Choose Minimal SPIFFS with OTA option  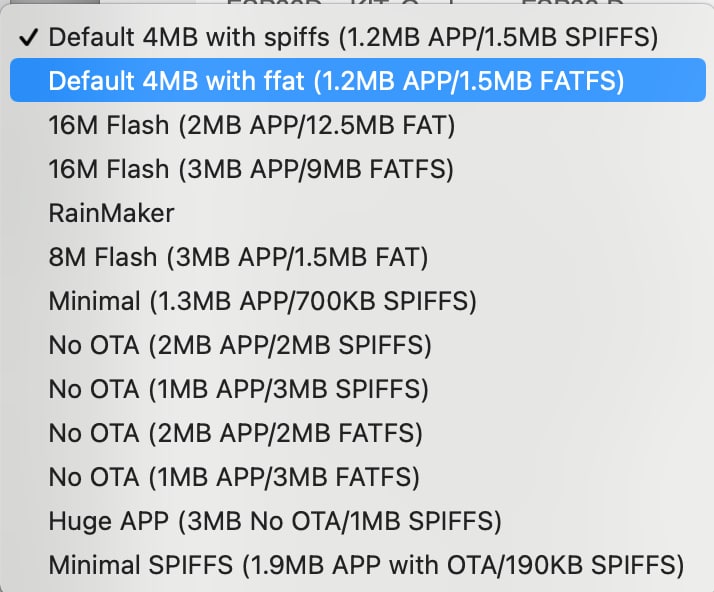(366, 565)
